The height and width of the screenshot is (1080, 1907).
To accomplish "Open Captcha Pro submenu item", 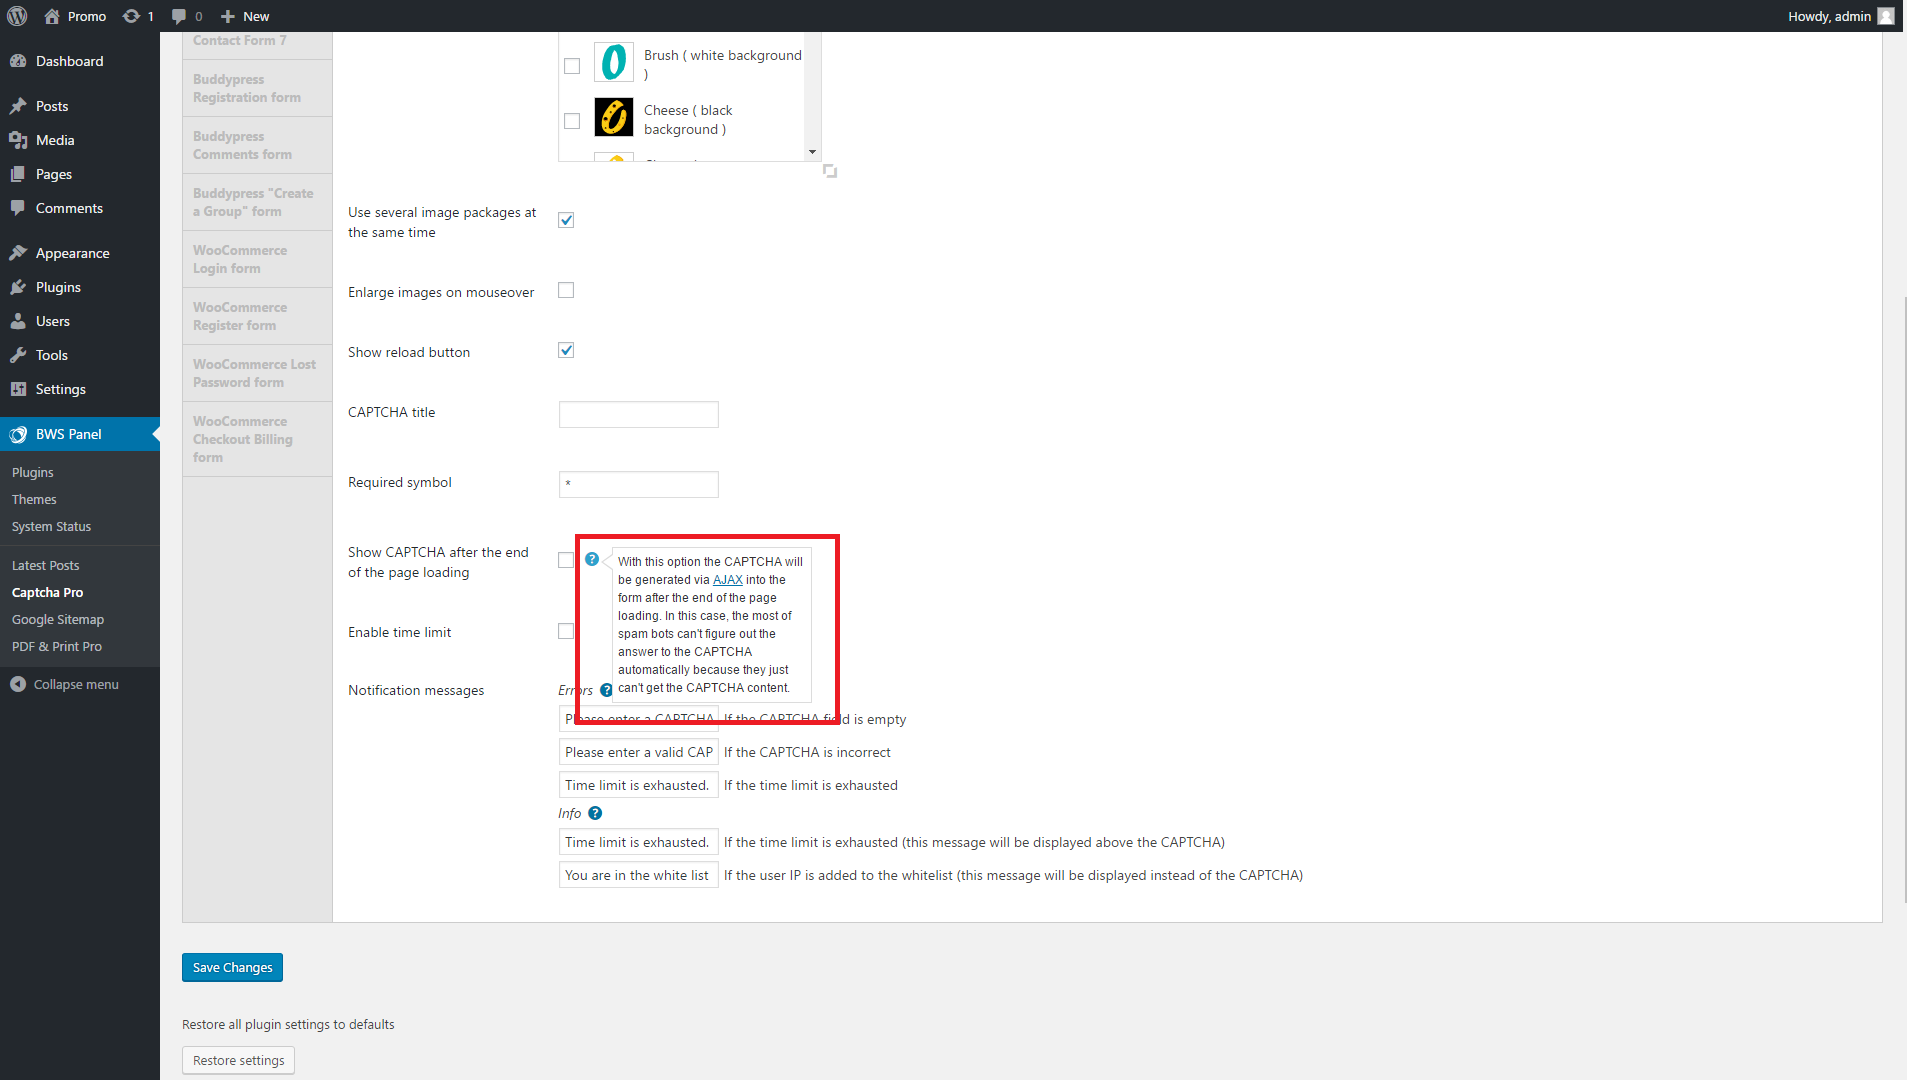I will pos(47,592).
